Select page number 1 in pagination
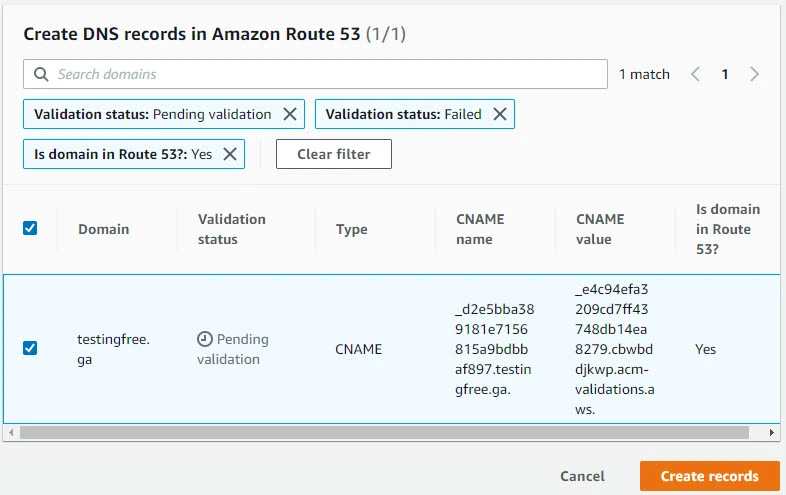 (725, 74)
